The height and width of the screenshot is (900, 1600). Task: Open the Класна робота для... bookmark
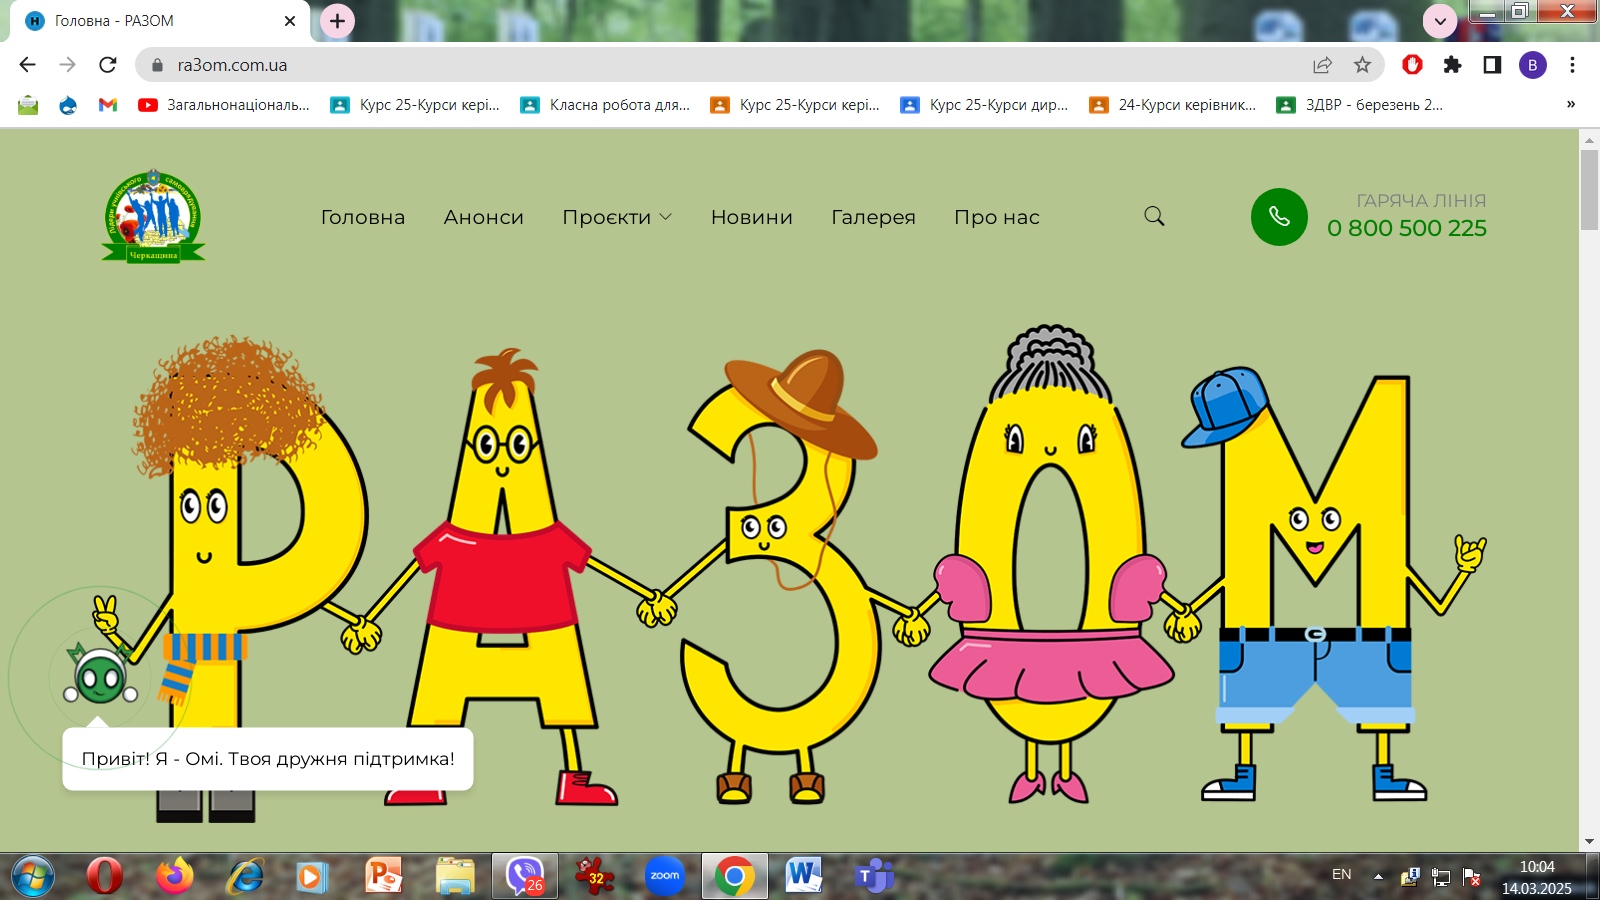click(x=605, y=105)
